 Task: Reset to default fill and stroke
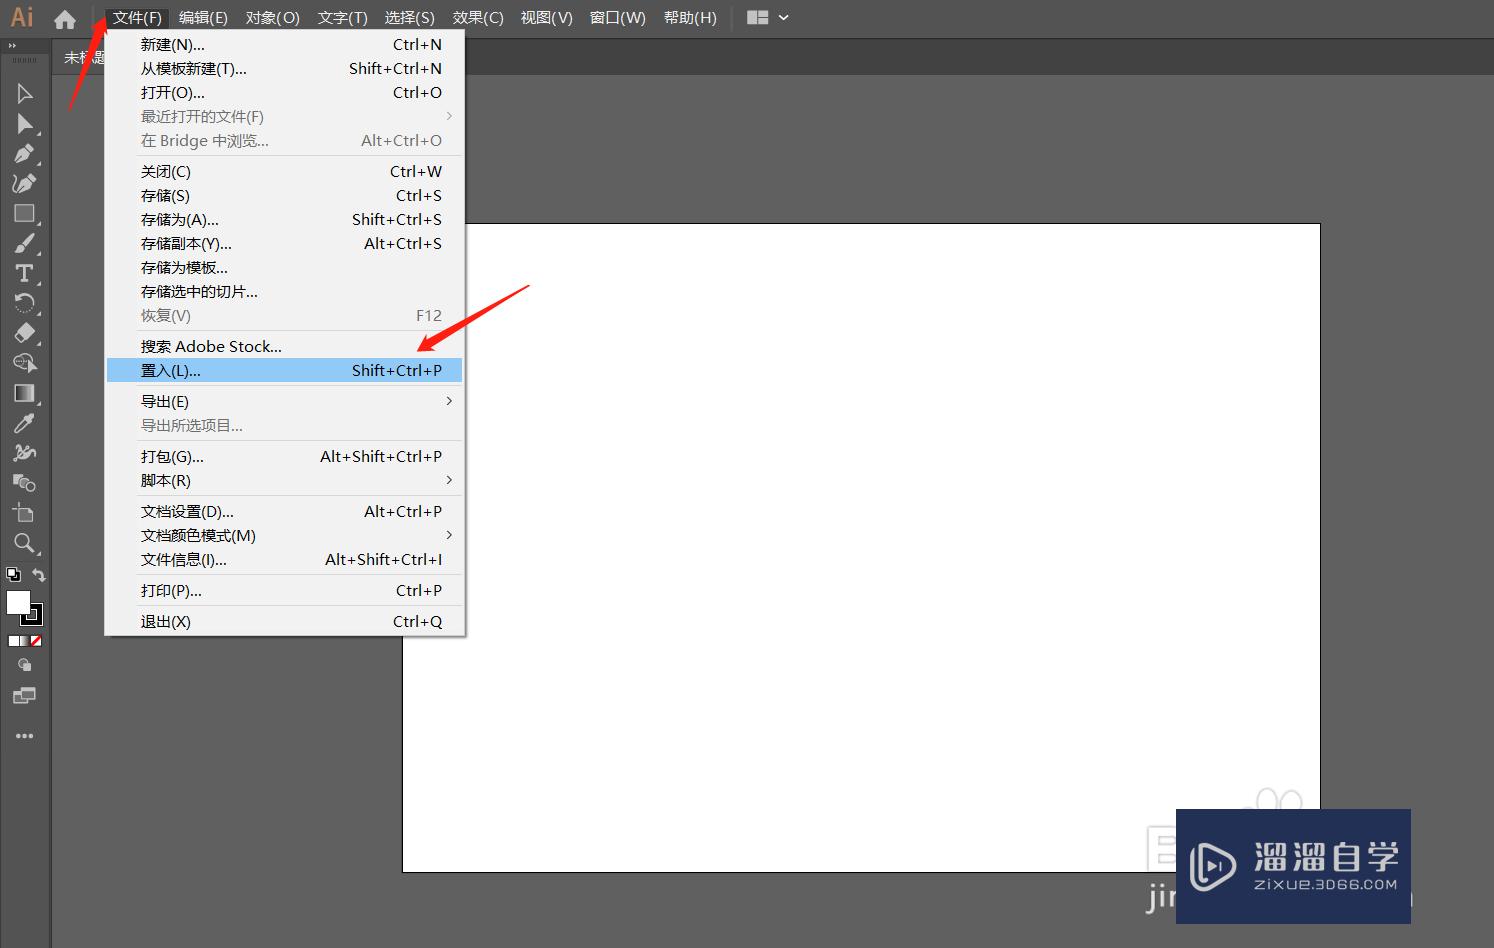(13, 575)
